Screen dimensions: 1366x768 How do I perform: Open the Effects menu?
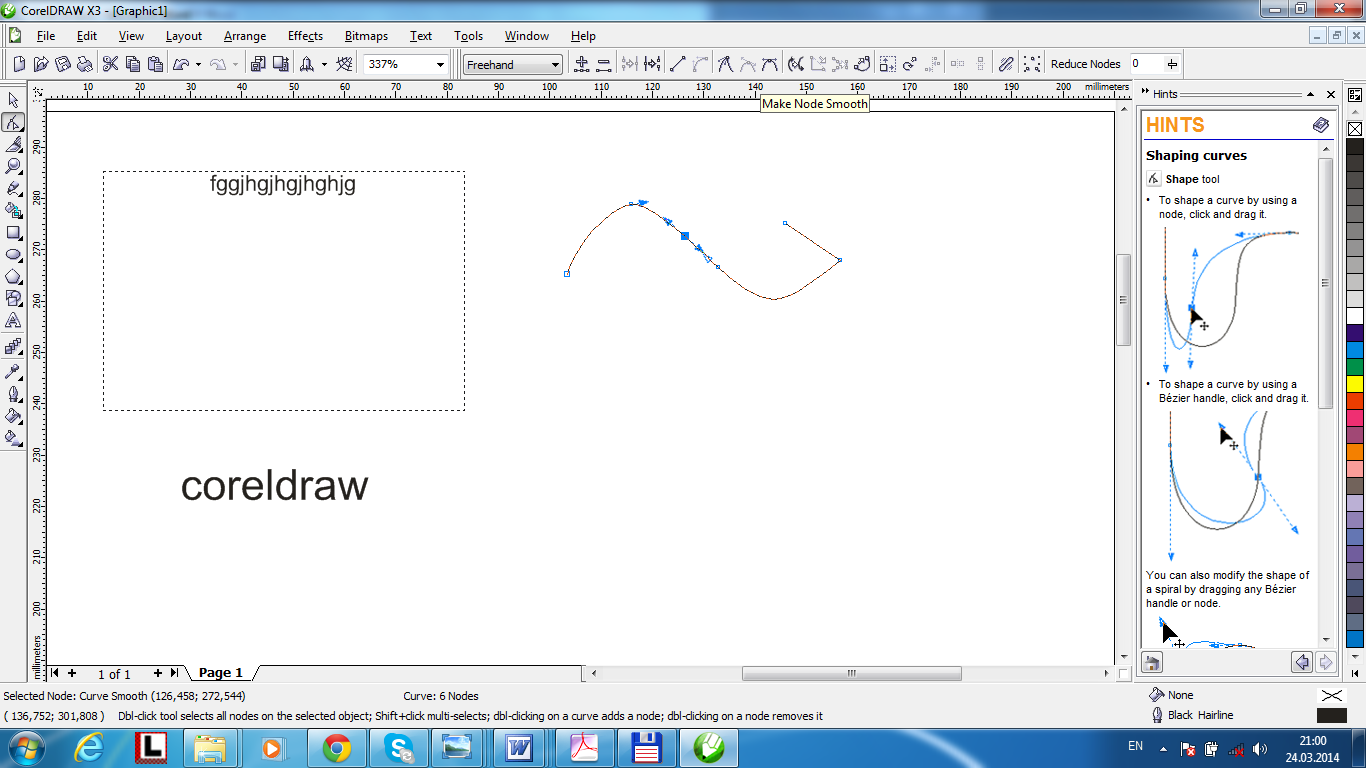(305, 36)
